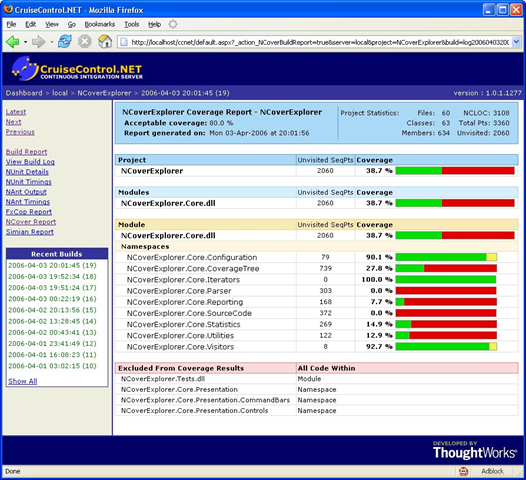Viewport: 526px width, 480px height.
Task: Click the Adblock status bar icon
Action: [464, 471]
